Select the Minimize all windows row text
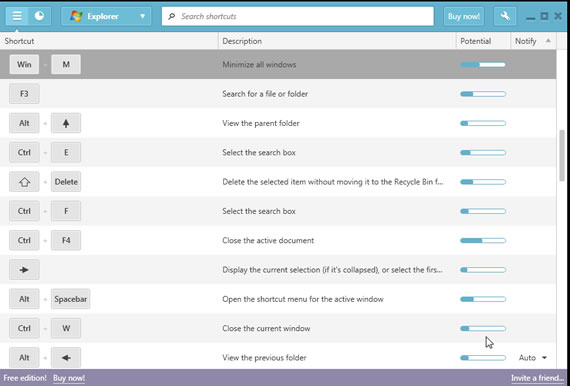The height and width of the screenshot is (386, 570). tap(259, 65)
